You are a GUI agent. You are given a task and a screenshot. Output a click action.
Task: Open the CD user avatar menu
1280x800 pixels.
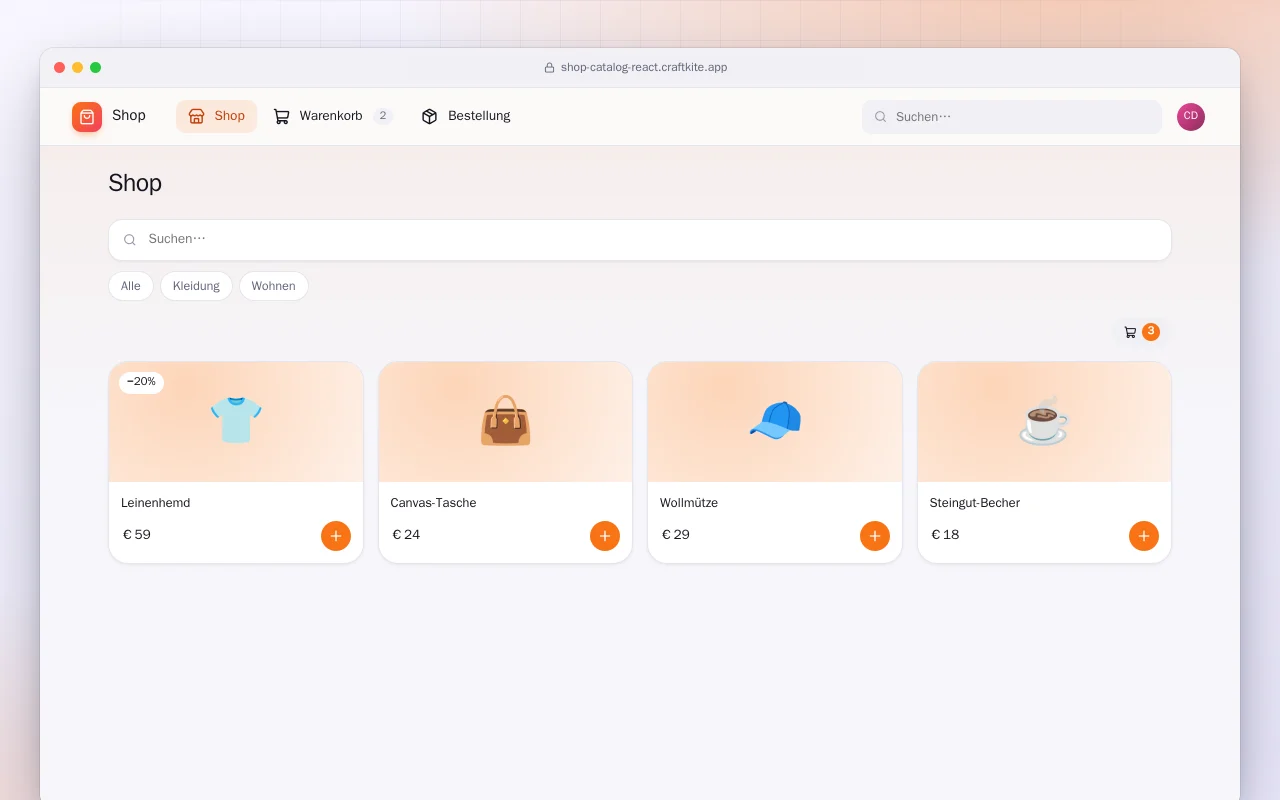tap(1191, 117)
